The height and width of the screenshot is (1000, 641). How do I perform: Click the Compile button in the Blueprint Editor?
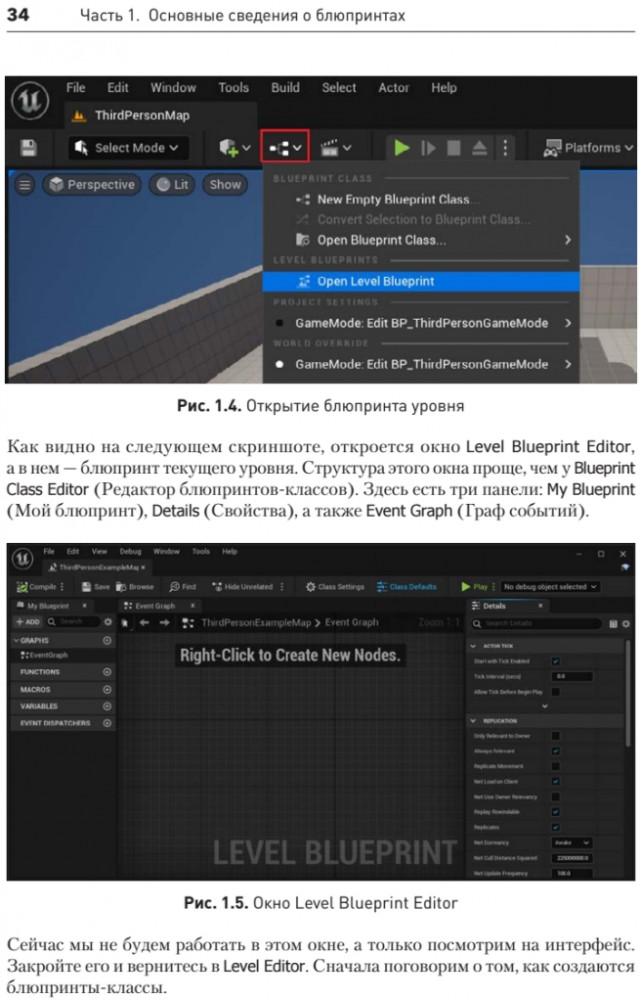(x=37, y=587)
